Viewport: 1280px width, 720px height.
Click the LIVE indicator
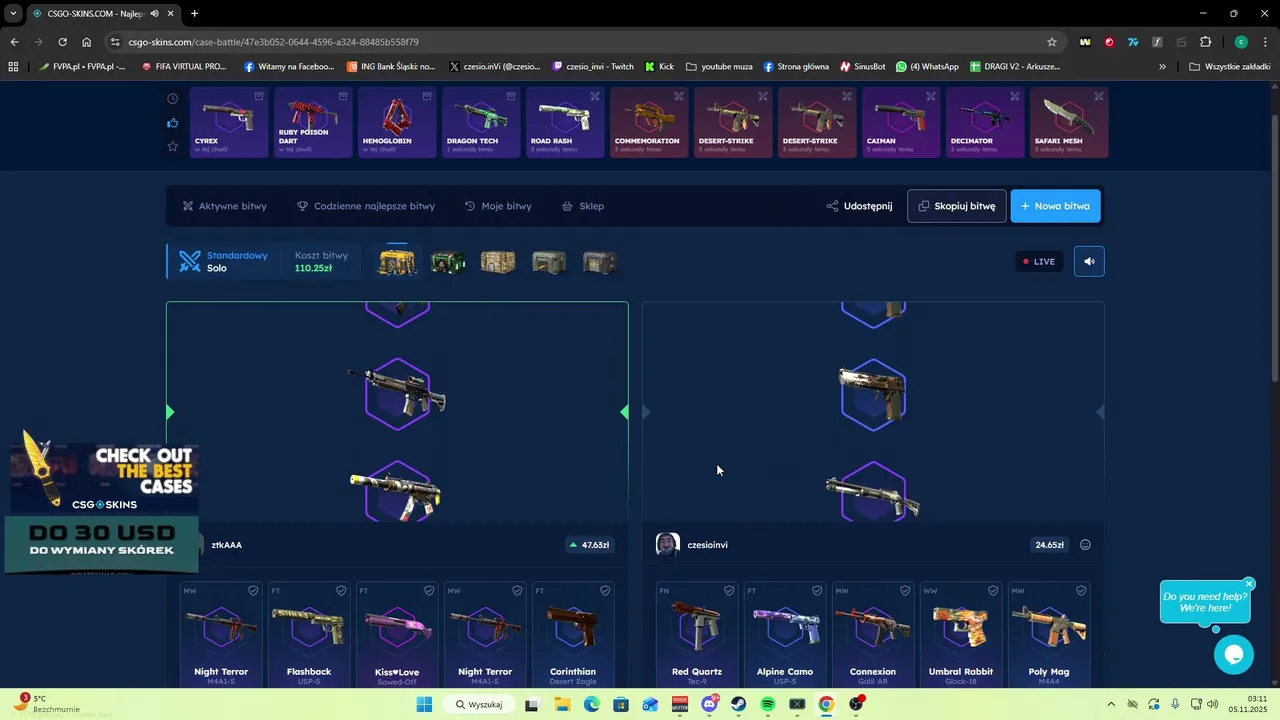click(x=1038, y=261)
